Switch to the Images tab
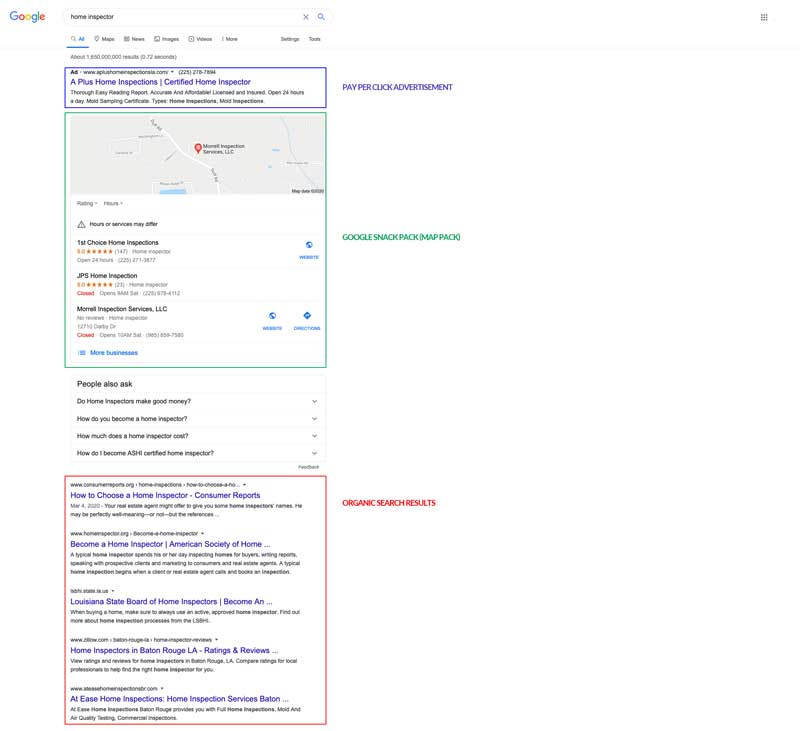The image size is (800, 731). point(166,39)
